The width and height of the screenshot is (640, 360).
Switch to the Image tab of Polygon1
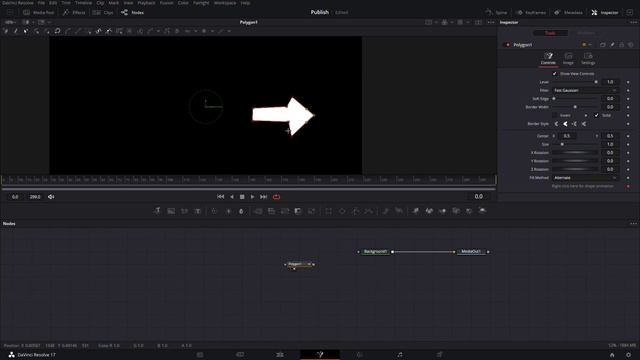(x=568, y=58)
